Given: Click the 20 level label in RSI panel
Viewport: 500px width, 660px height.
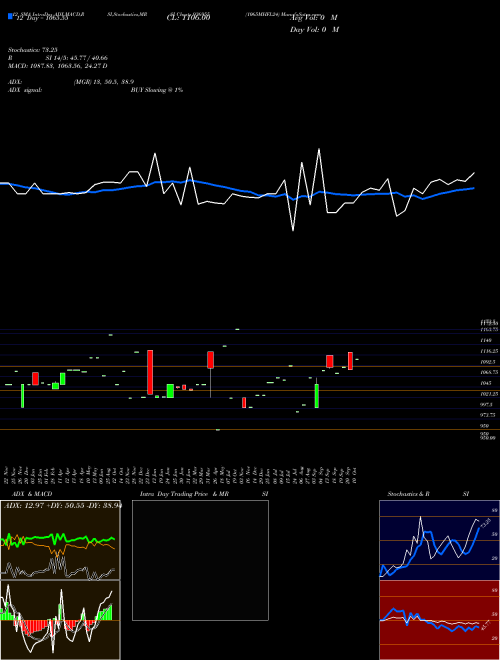Looking at the screenshot, I should coord(495,639).
